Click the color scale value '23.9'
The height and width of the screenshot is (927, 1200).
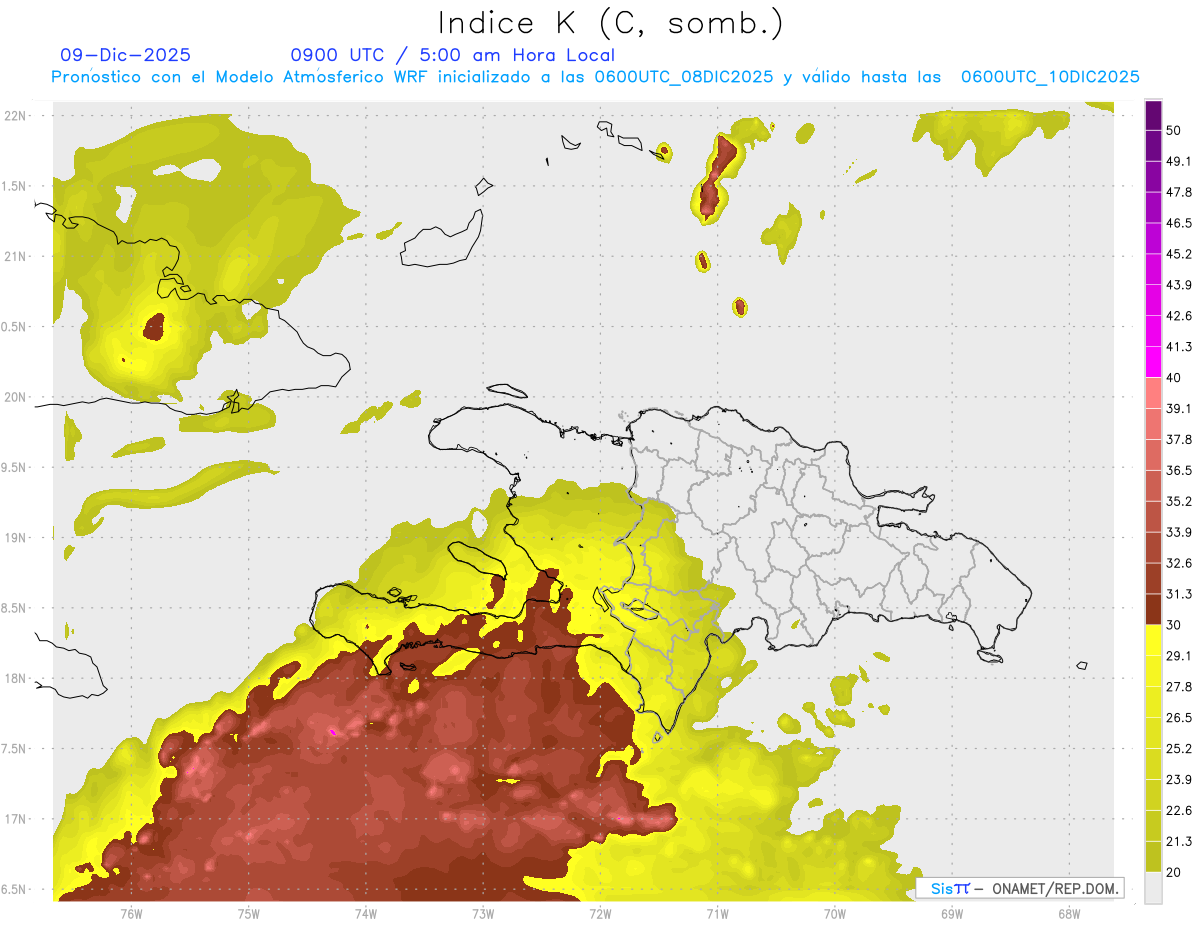[x=1180, y=781]
